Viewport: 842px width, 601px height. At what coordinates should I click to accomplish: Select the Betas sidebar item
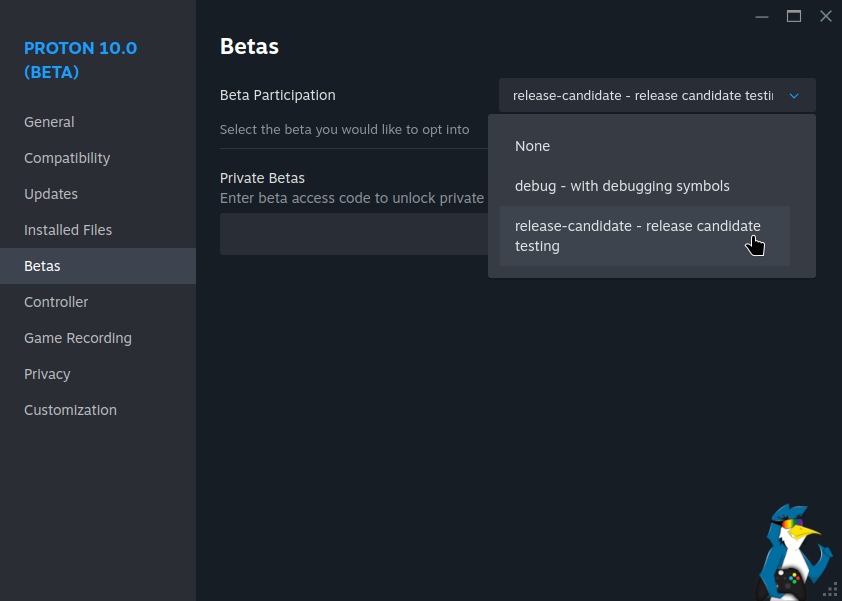tap(42, 266)
